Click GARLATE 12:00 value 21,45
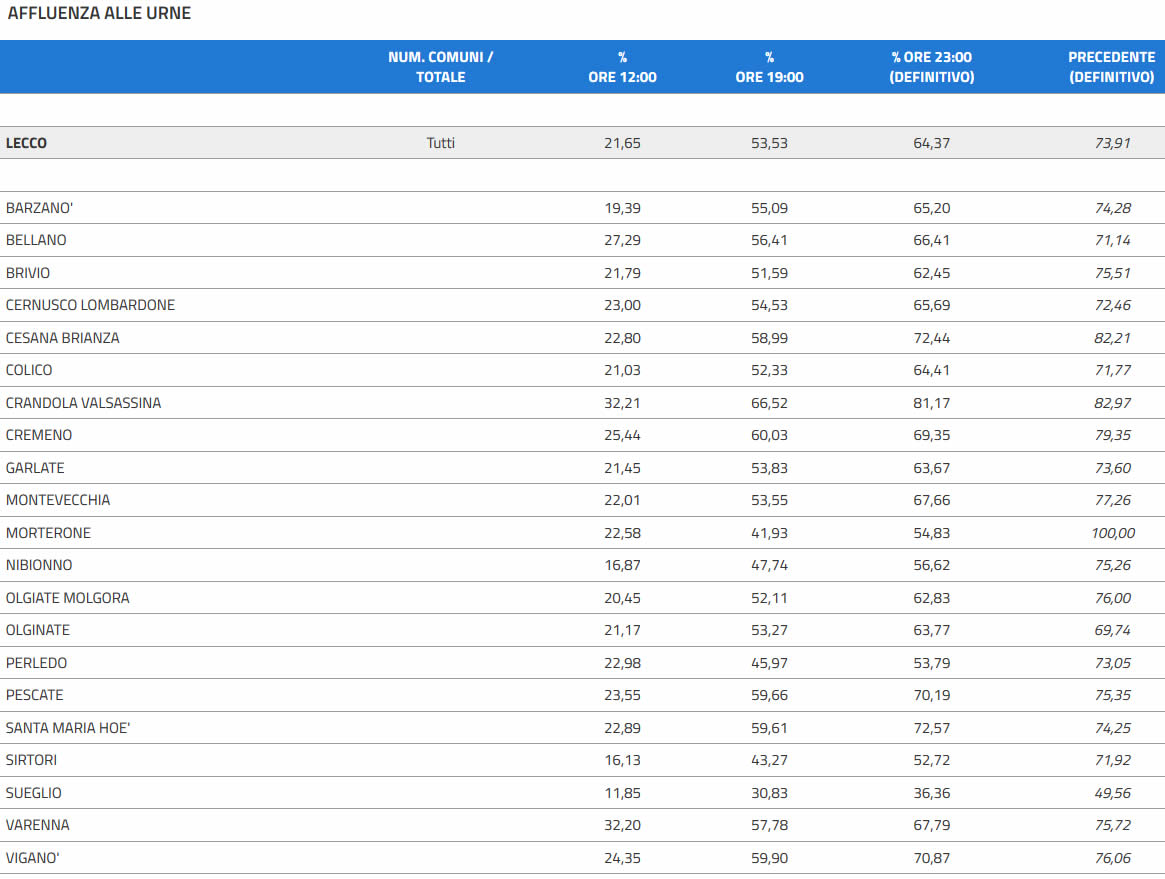This screenshot has width=1165, height=879. 623,467
